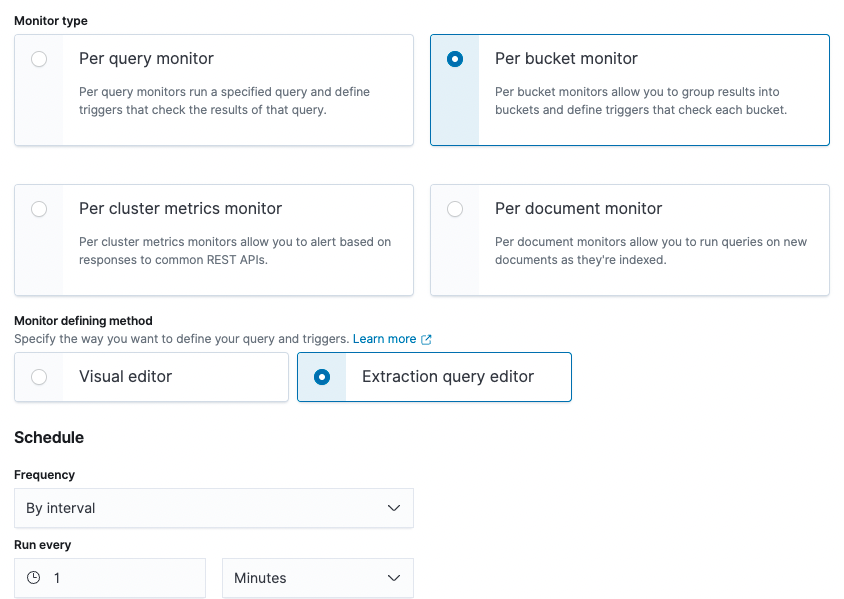Click the Per query monitor card title
Viewport: 844px width, 599px height.
coord(146,59)
